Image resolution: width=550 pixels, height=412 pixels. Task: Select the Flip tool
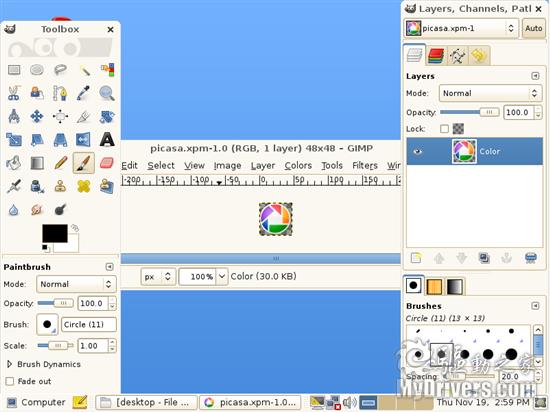[84, 140]
